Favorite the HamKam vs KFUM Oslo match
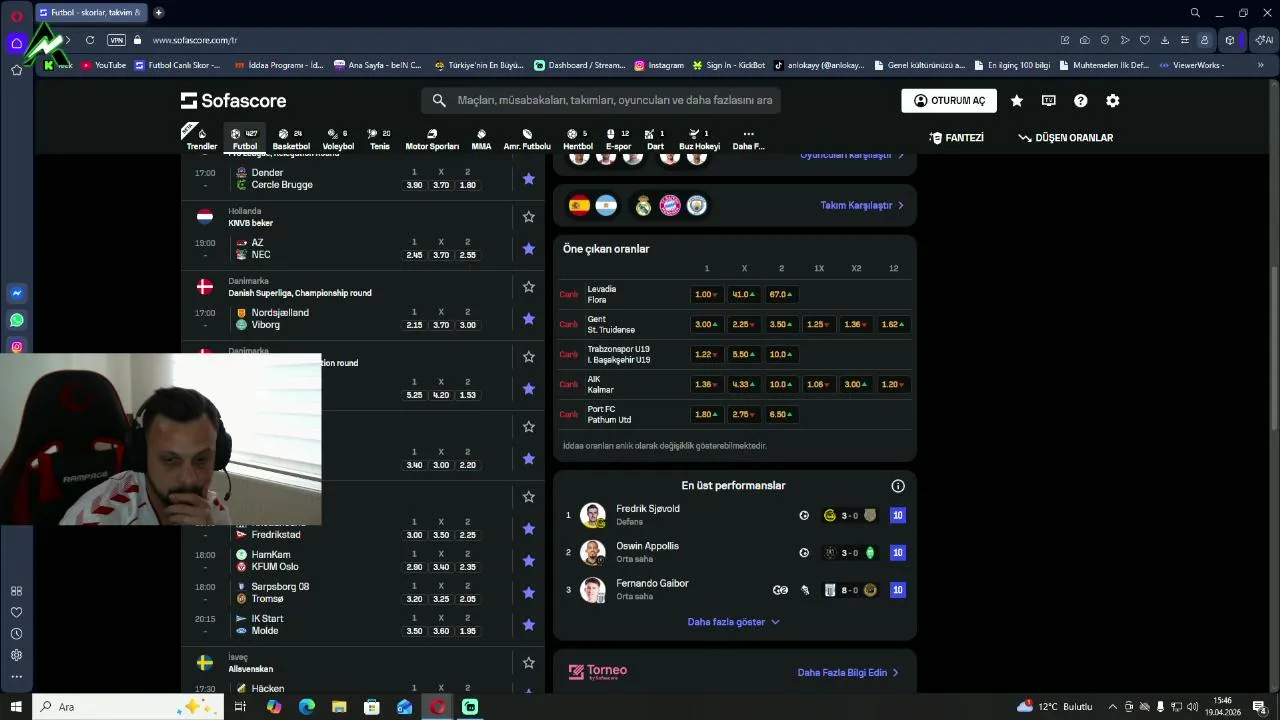The image size is (1280, 720). 529,561
